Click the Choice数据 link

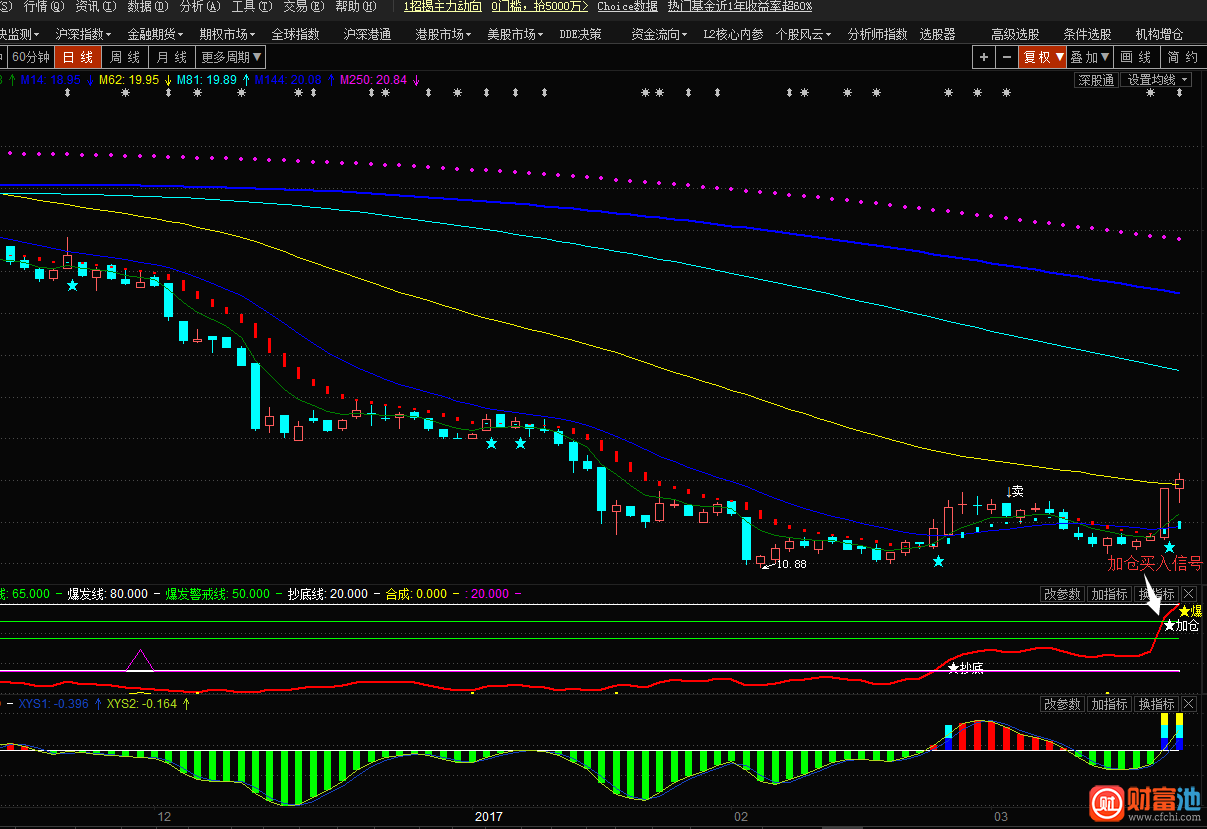click(x=627, y=7)
